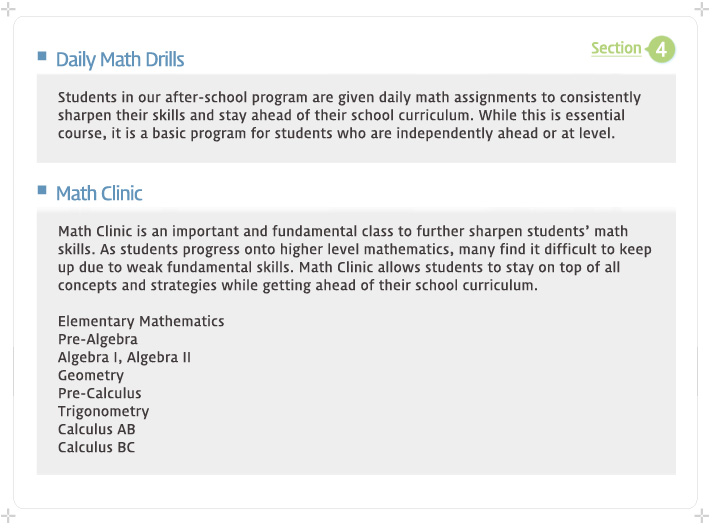This screenshot has height=530, width=712.
Task: Click the bottom-right crop mark cross
Action: point(702,516)
